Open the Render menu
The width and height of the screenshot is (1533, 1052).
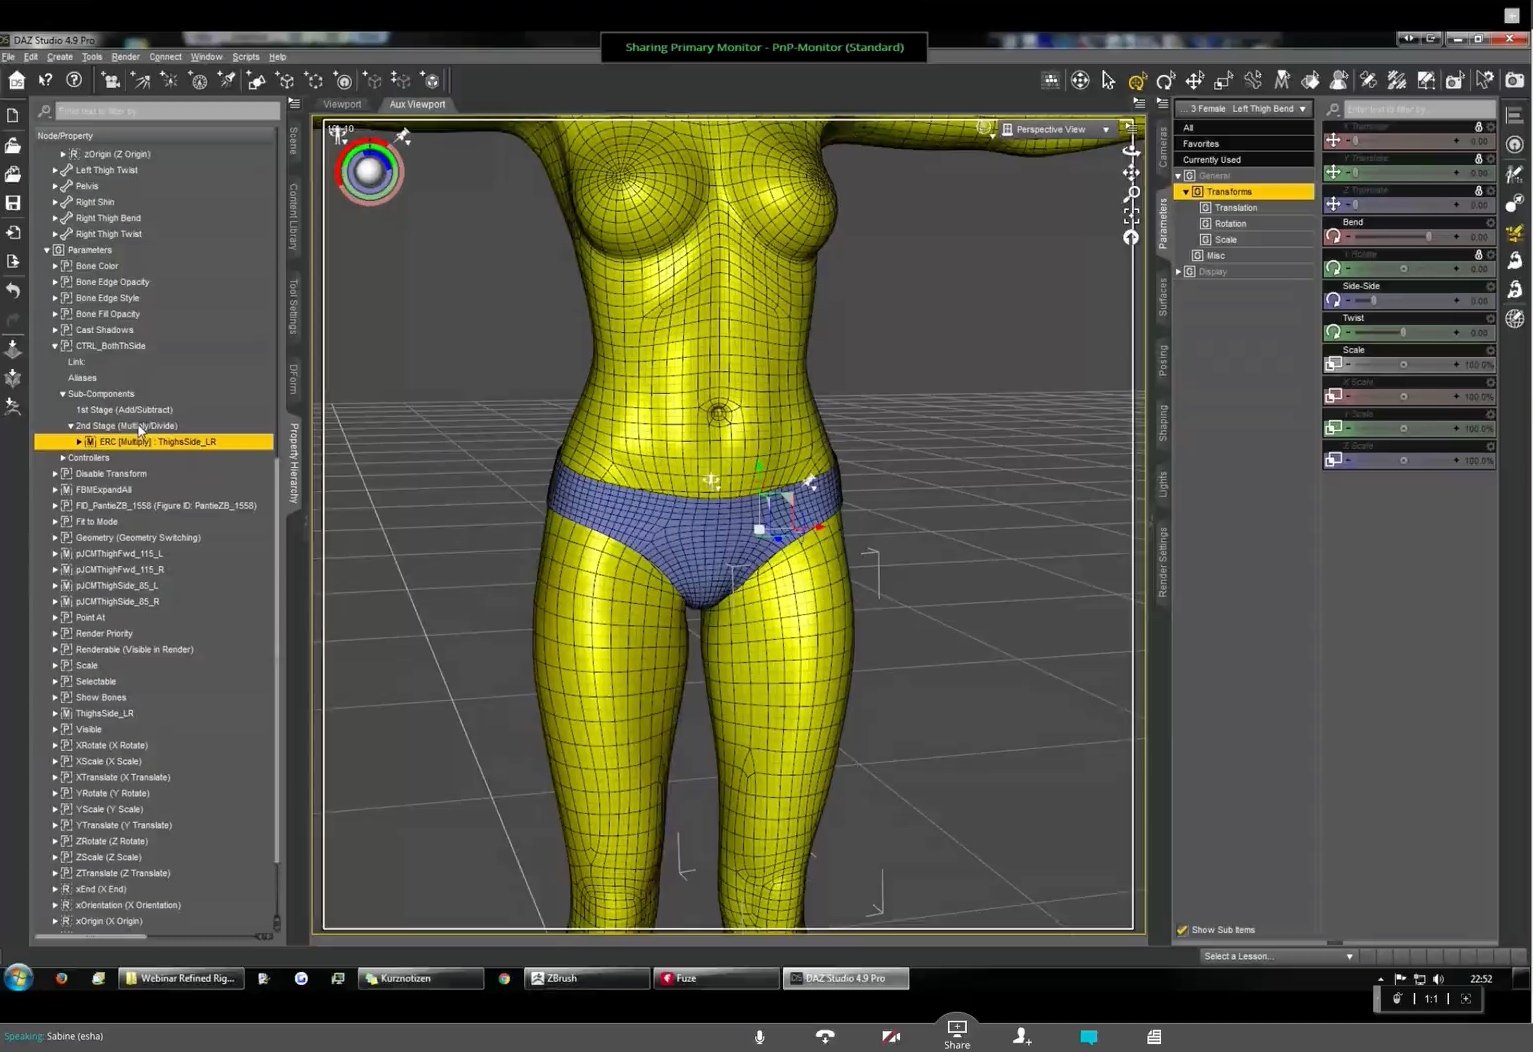pos(126,57)
